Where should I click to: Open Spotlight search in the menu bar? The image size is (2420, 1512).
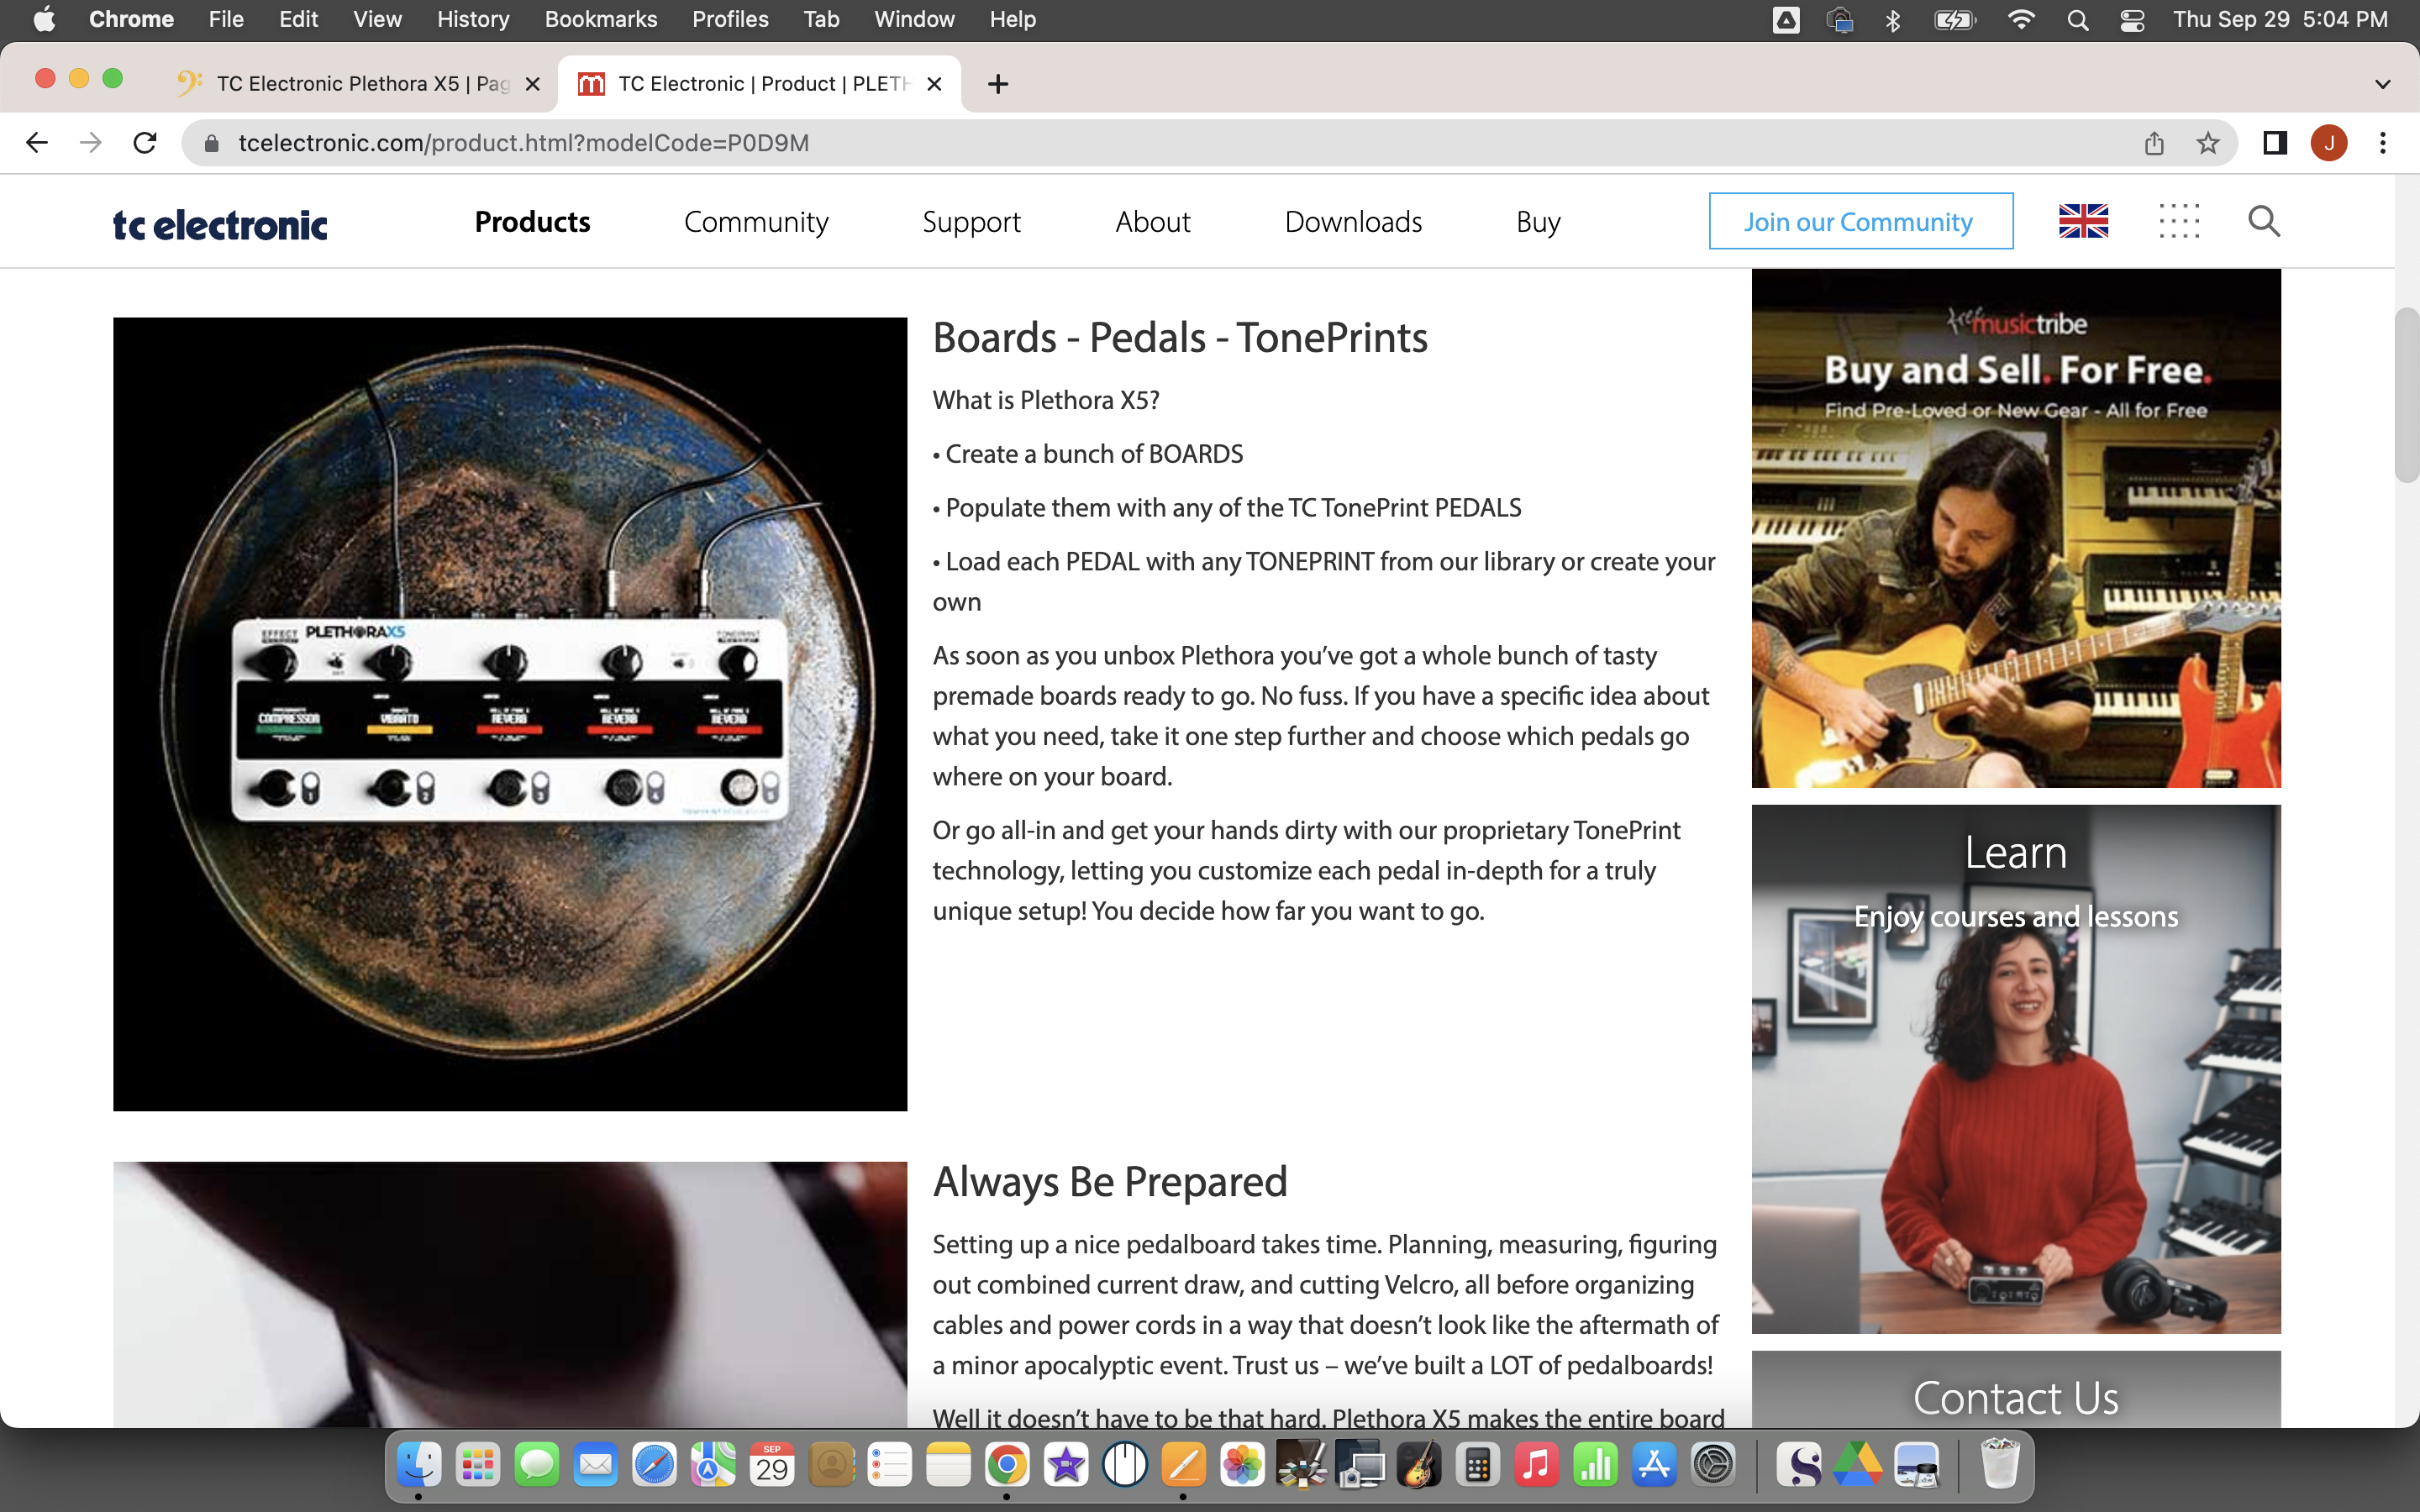(2078, 20)
